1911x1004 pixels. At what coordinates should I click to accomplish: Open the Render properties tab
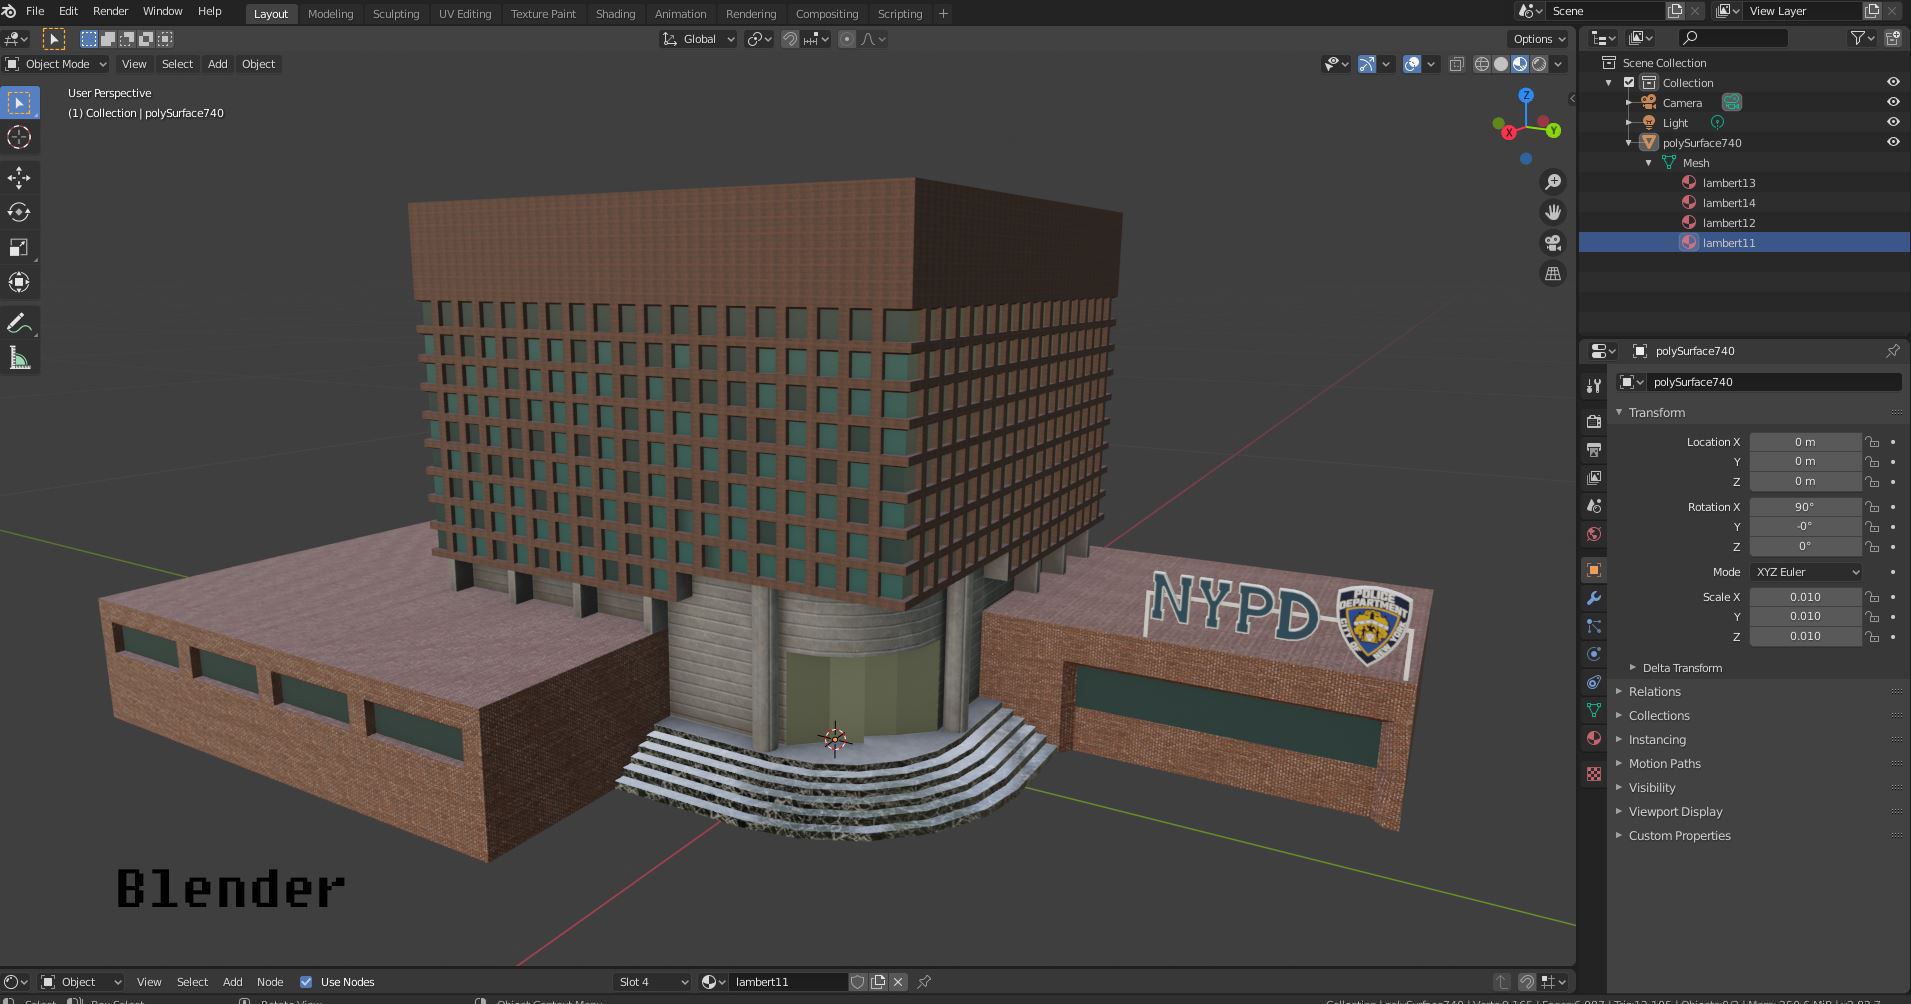1594,422
